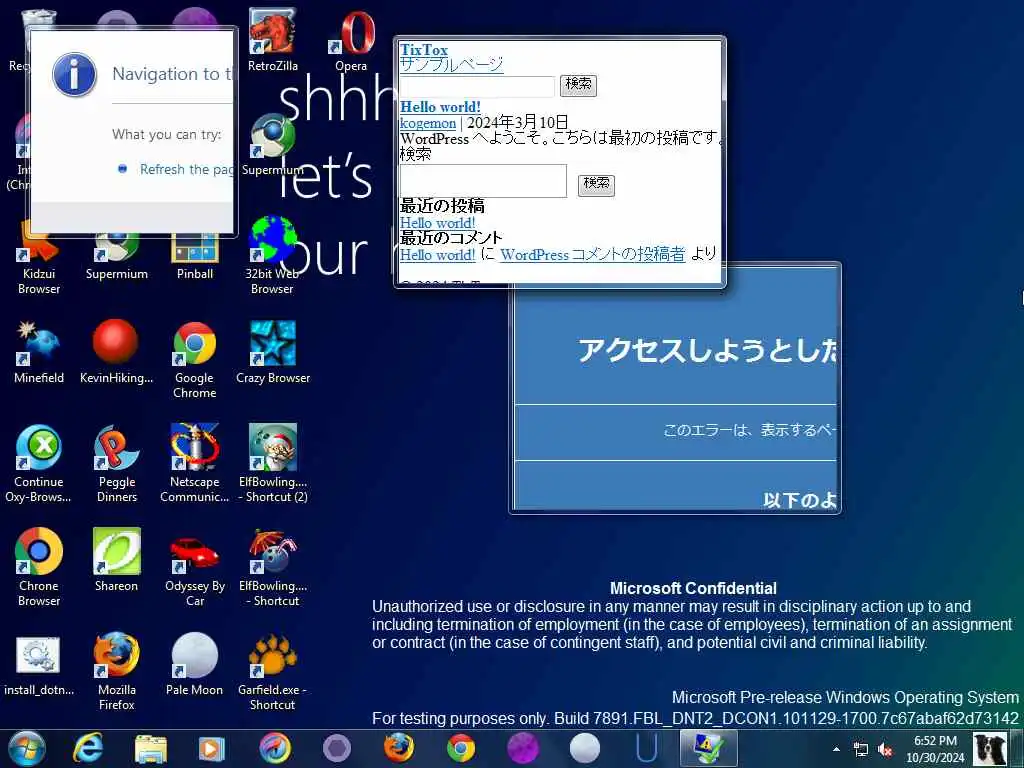Select the このエラーは text in blue window
Viewport: 1024px width, 768px height.
pos(749,430)
